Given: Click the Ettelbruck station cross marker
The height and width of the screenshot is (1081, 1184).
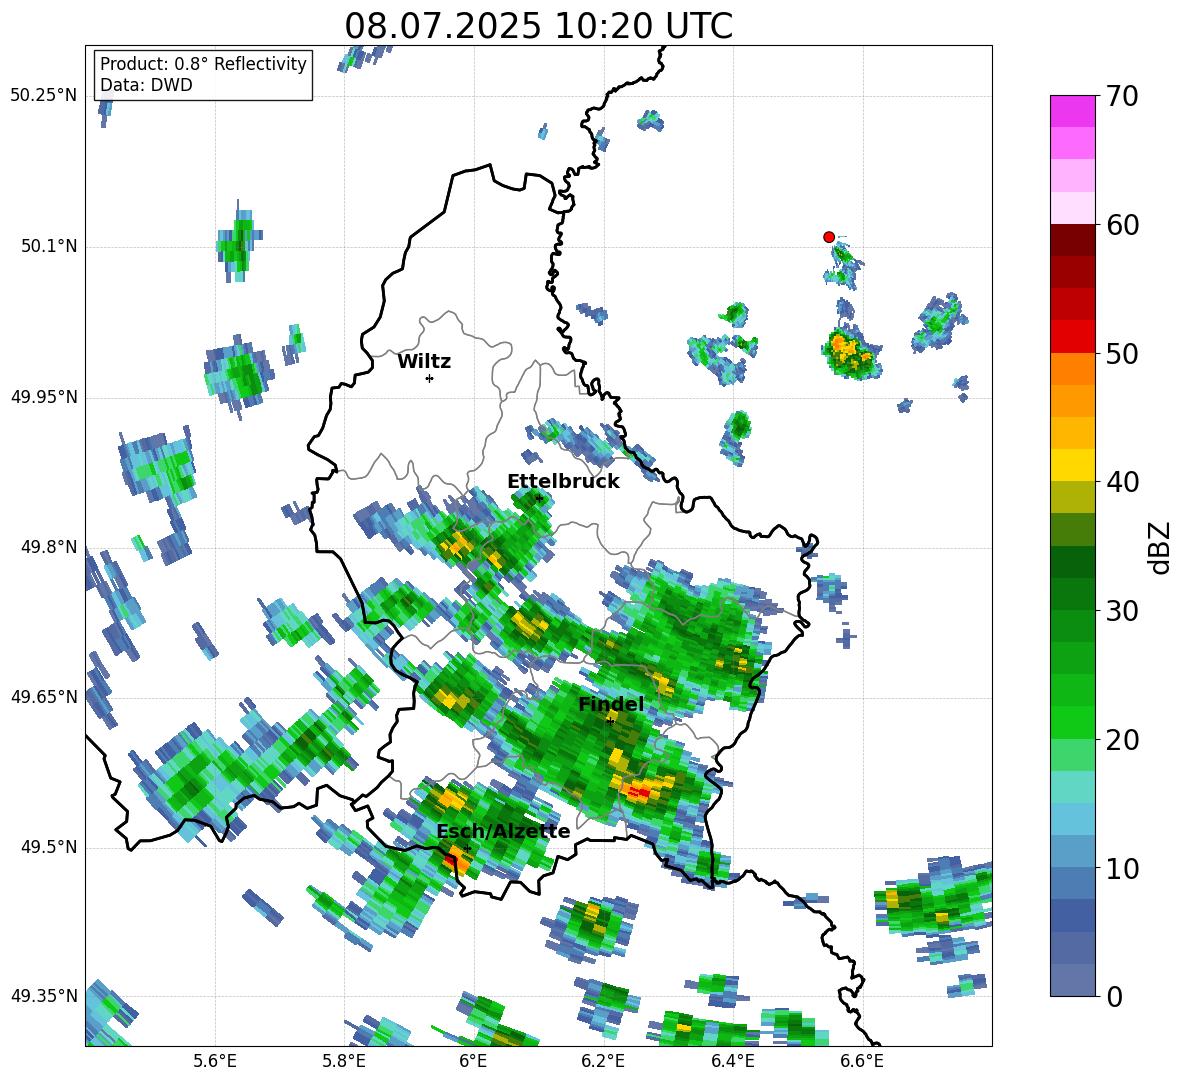Looking at the screenshot, I should (538, 498).
